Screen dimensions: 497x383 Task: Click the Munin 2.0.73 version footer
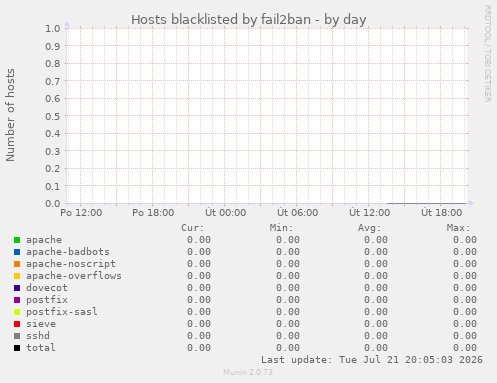coord(248,372)
